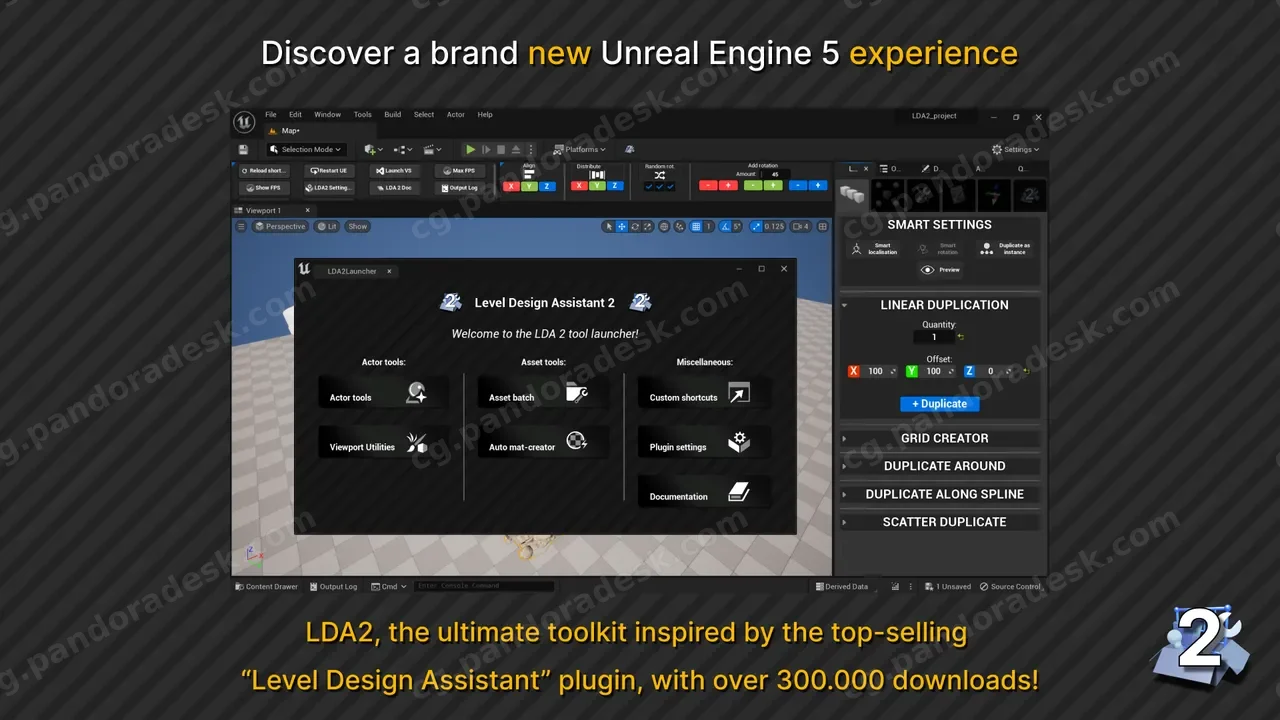
Task: Open the Actor menu
Action: pyautogui.click(x=455, y=115)
